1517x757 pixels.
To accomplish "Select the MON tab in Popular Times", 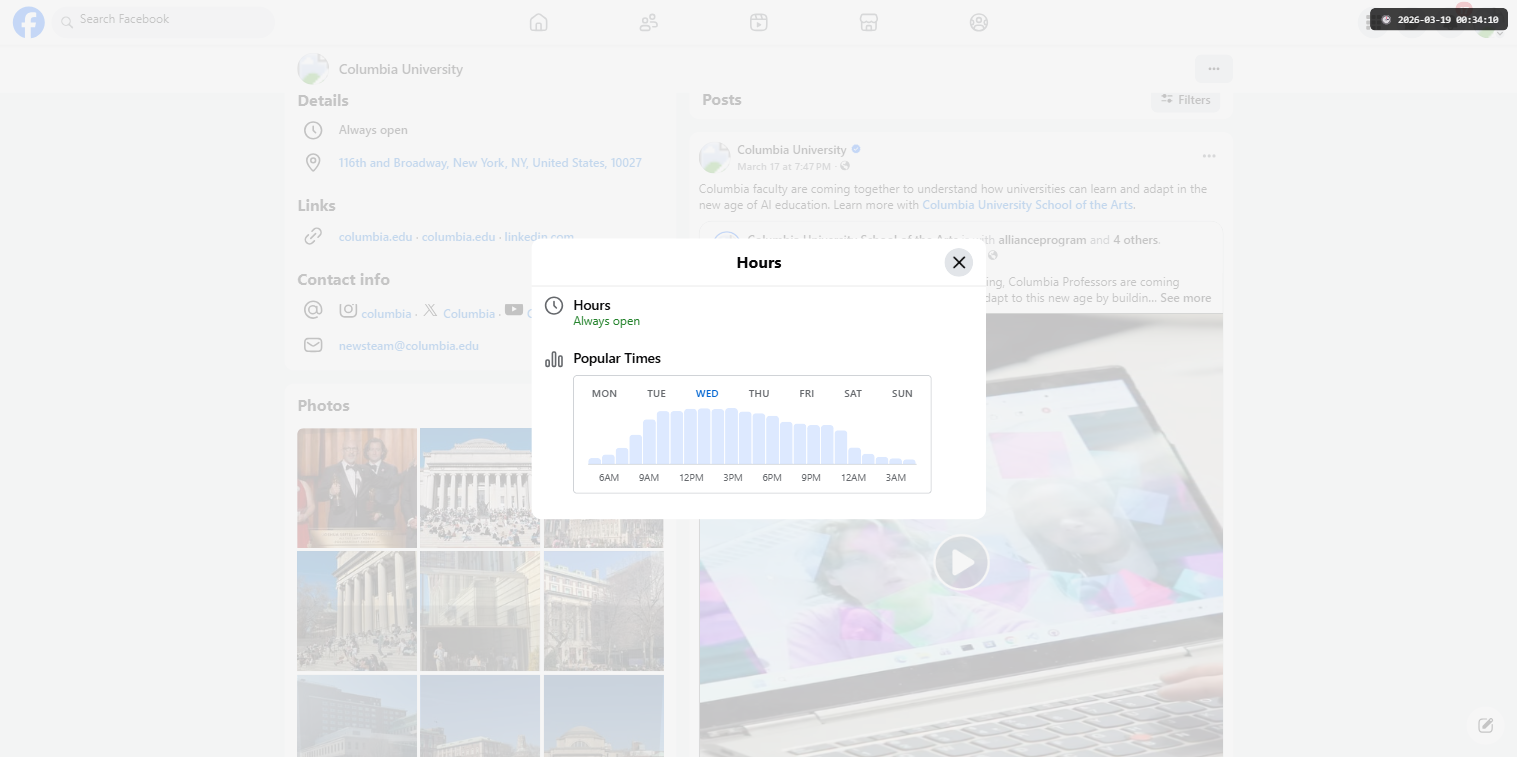I will click(604, 393).
